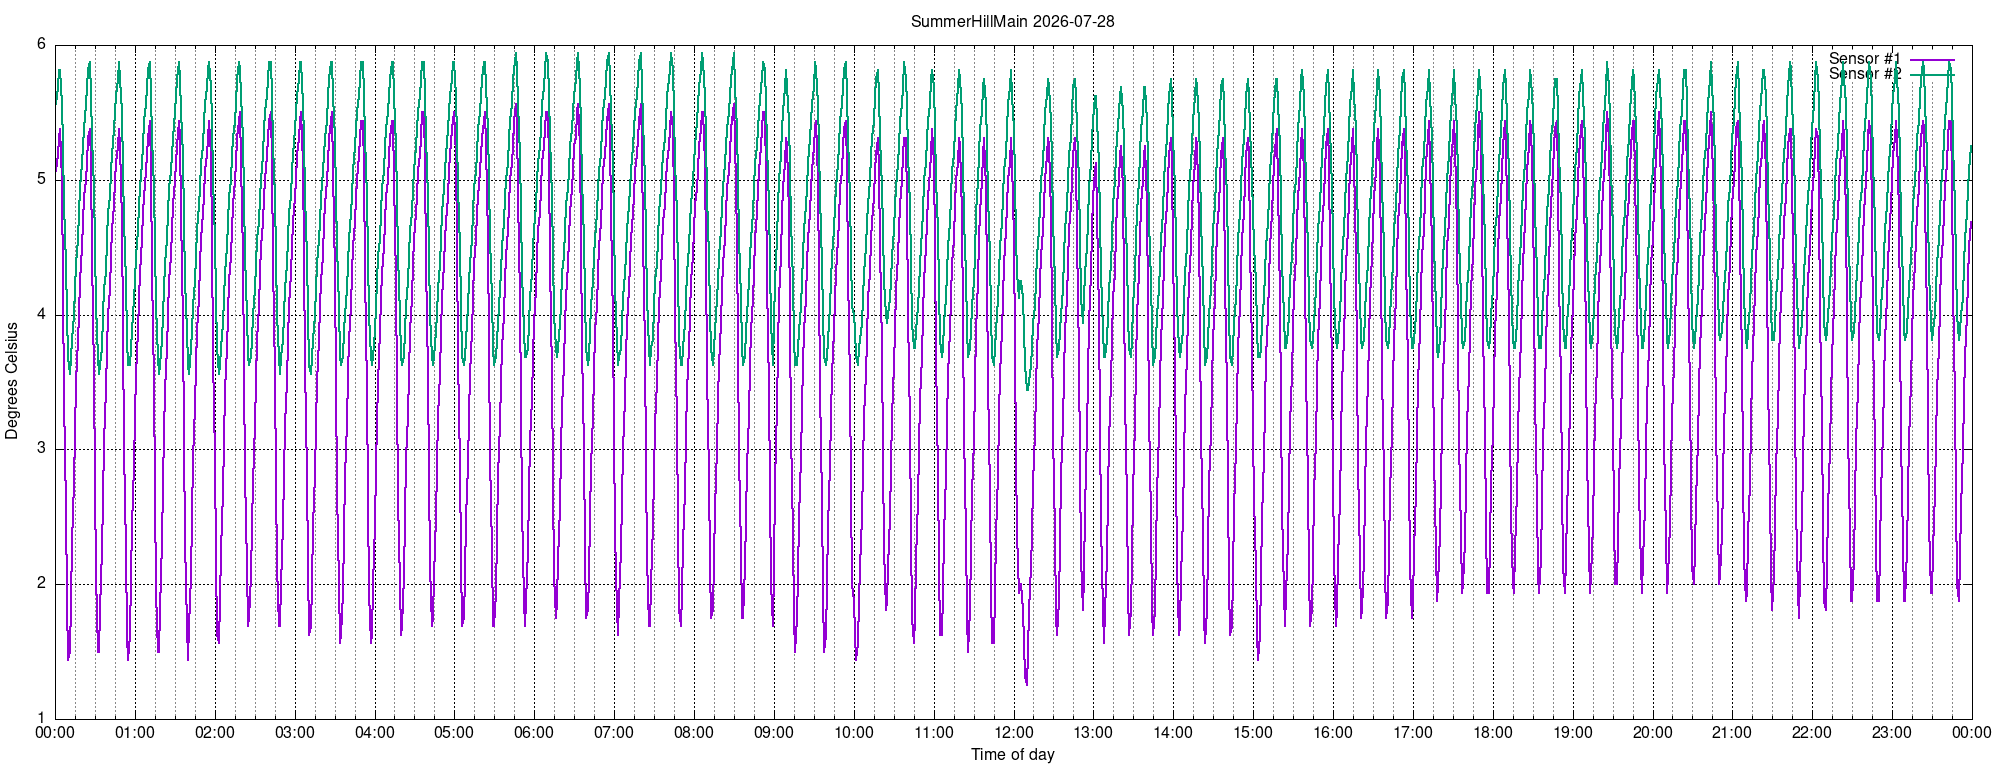This screenshot has width=2000, height=768.
Task: Click the 03:00 time axis label
Action: coord(295,733)
